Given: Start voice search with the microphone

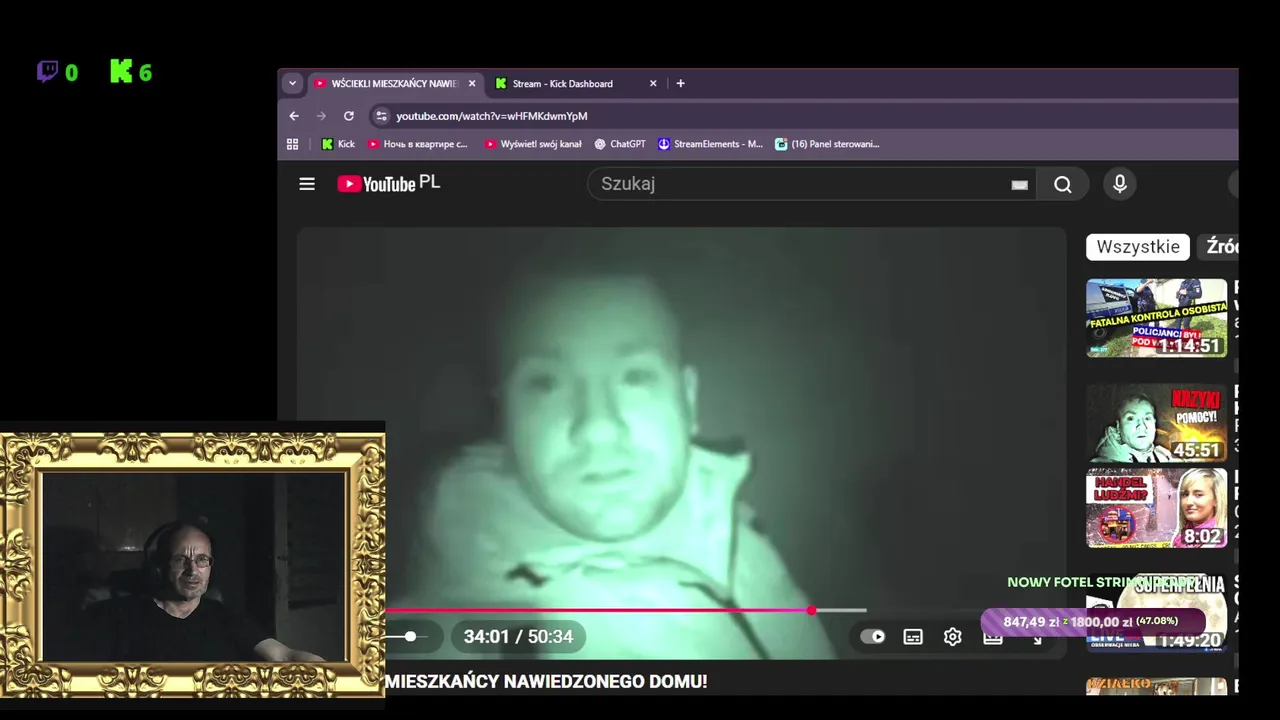Looking at the screenshot, I should [1120, 184].
